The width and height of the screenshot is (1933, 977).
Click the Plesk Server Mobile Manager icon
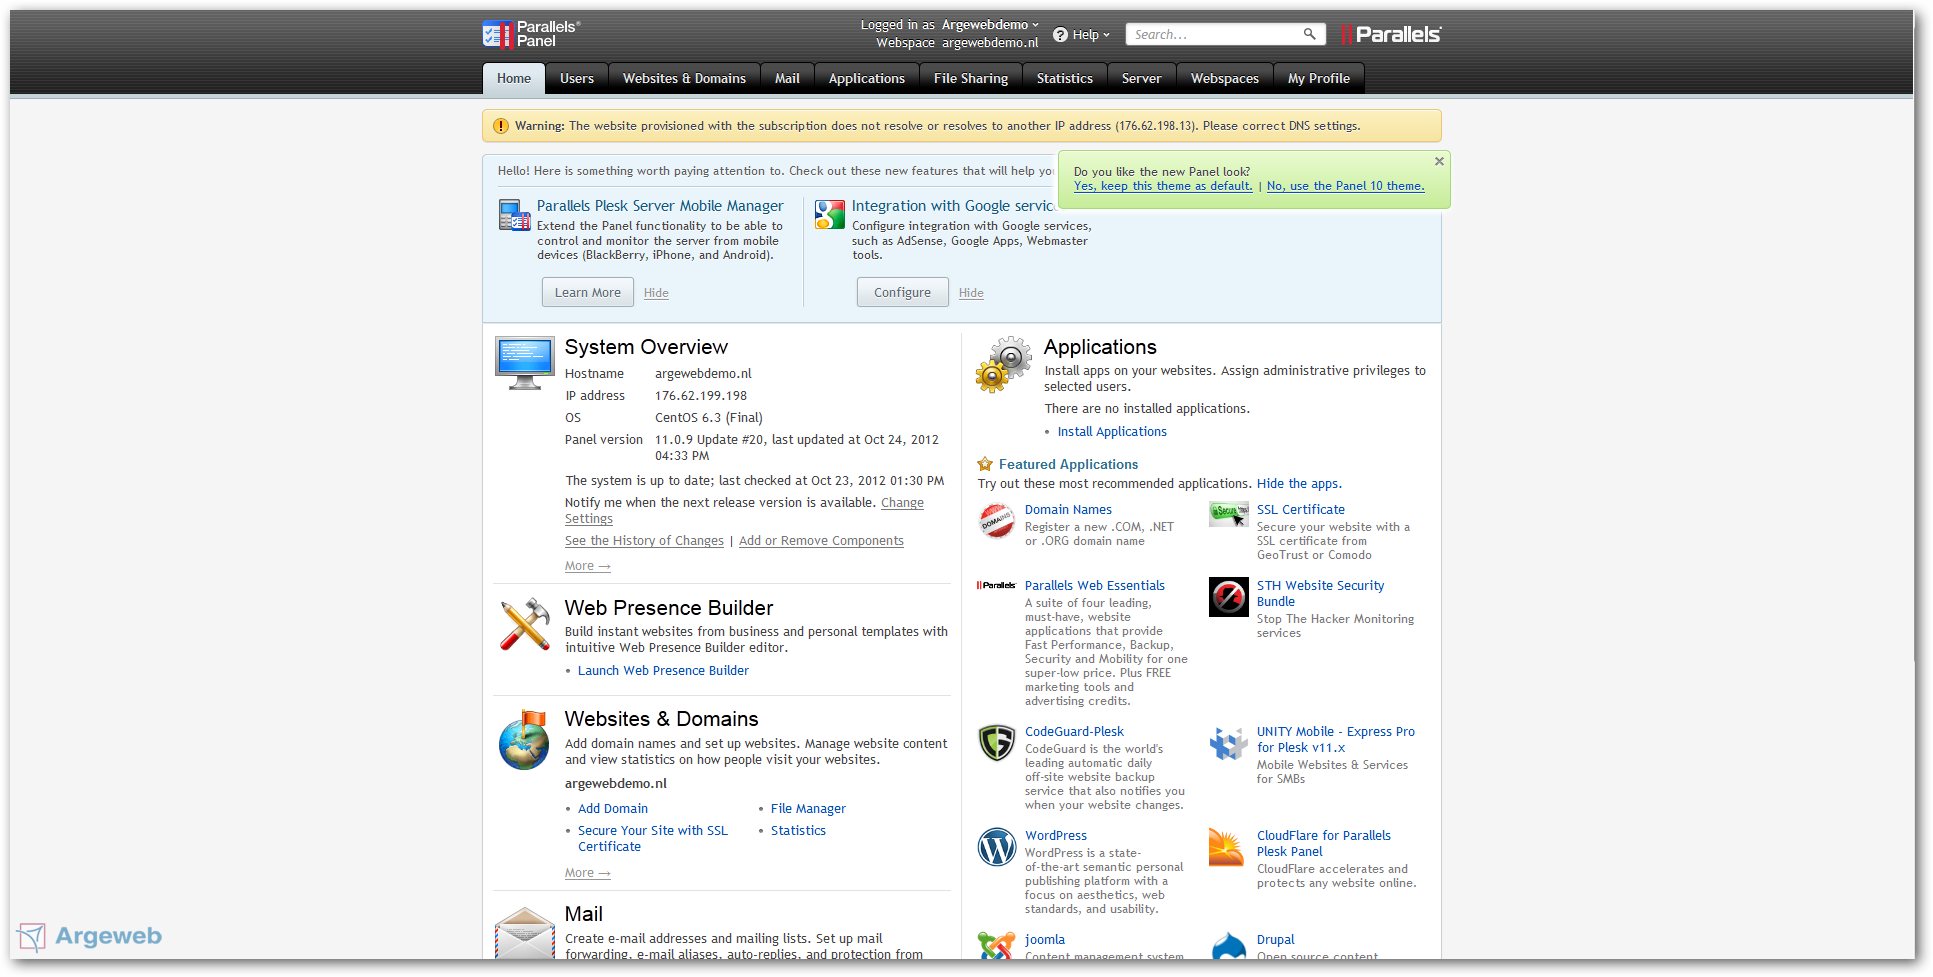tap(514, 214)
